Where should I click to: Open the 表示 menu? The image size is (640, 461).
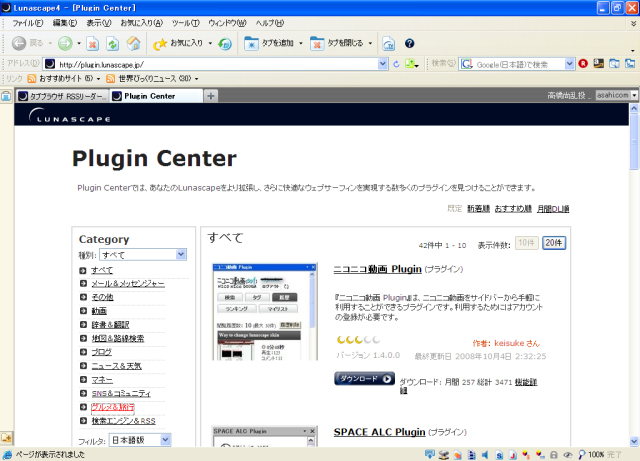point(98,23)
